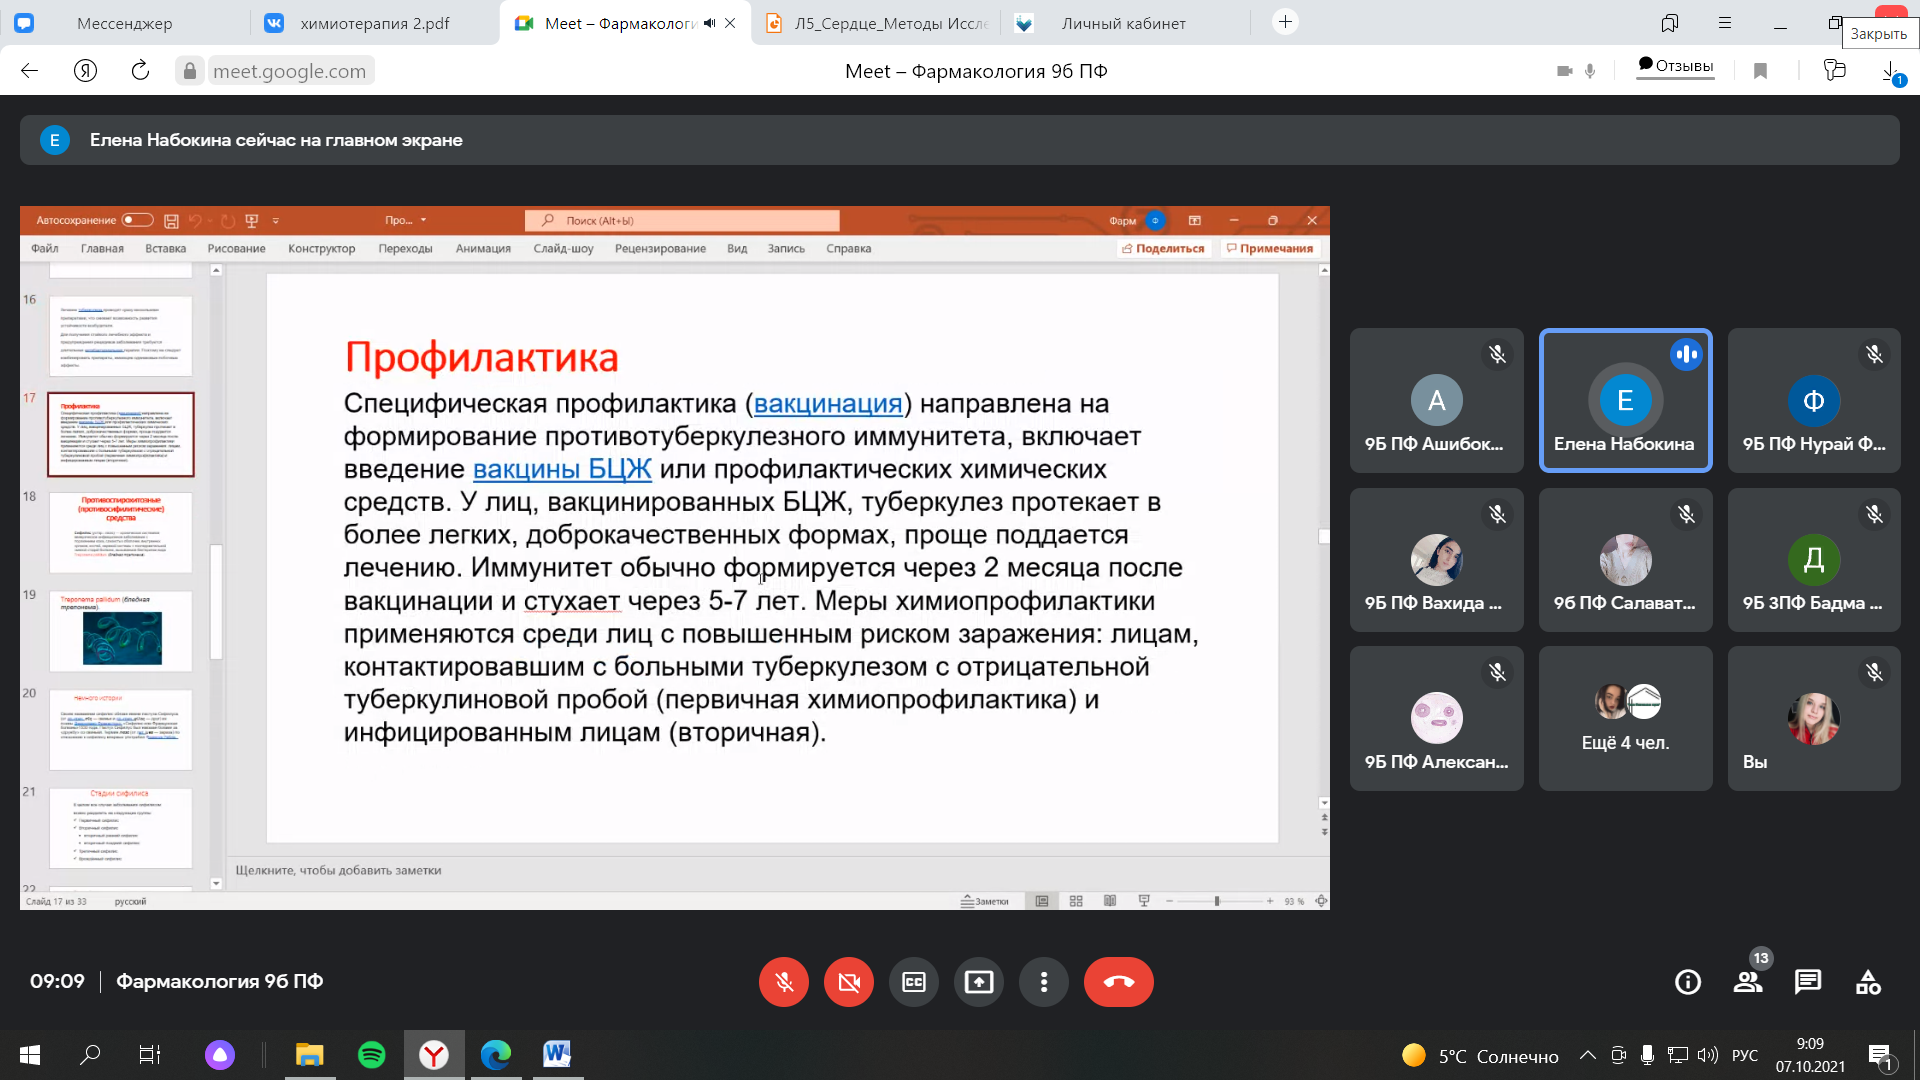Select 9Б ЗПФ Бадма participant tile

point(1814,560)
